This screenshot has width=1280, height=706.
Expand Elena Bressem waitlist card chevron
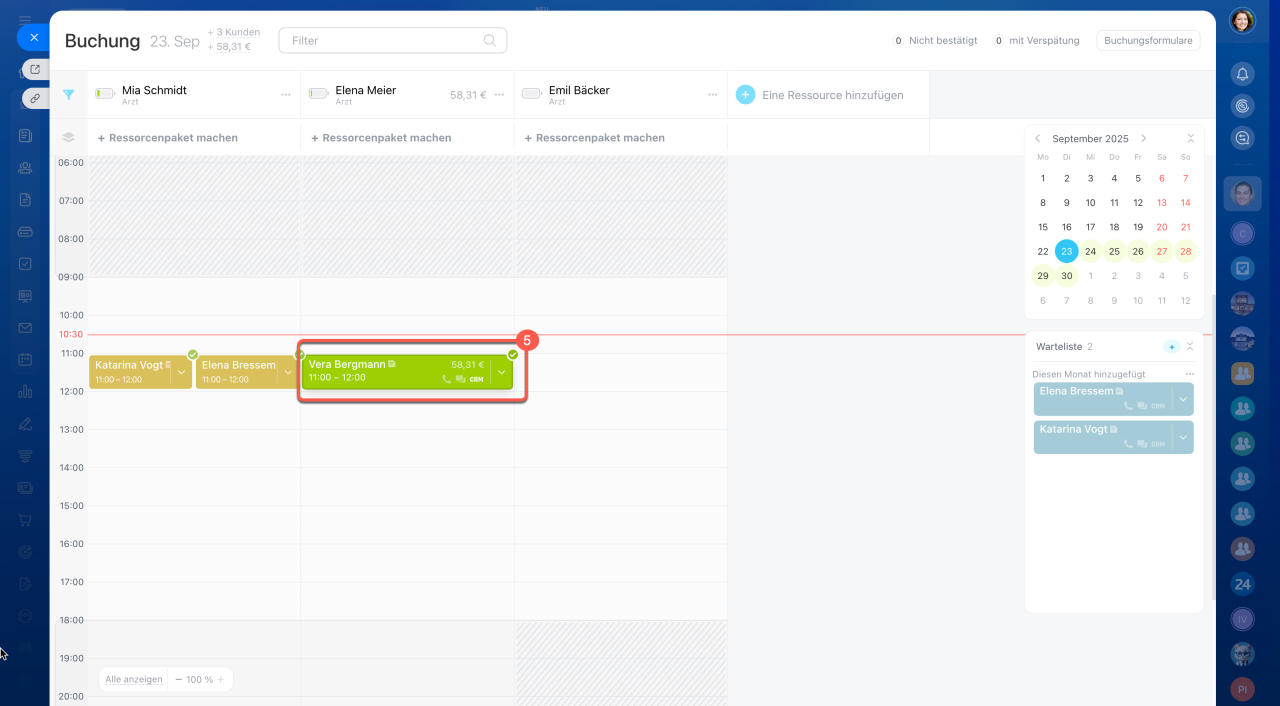[1183, 399]
